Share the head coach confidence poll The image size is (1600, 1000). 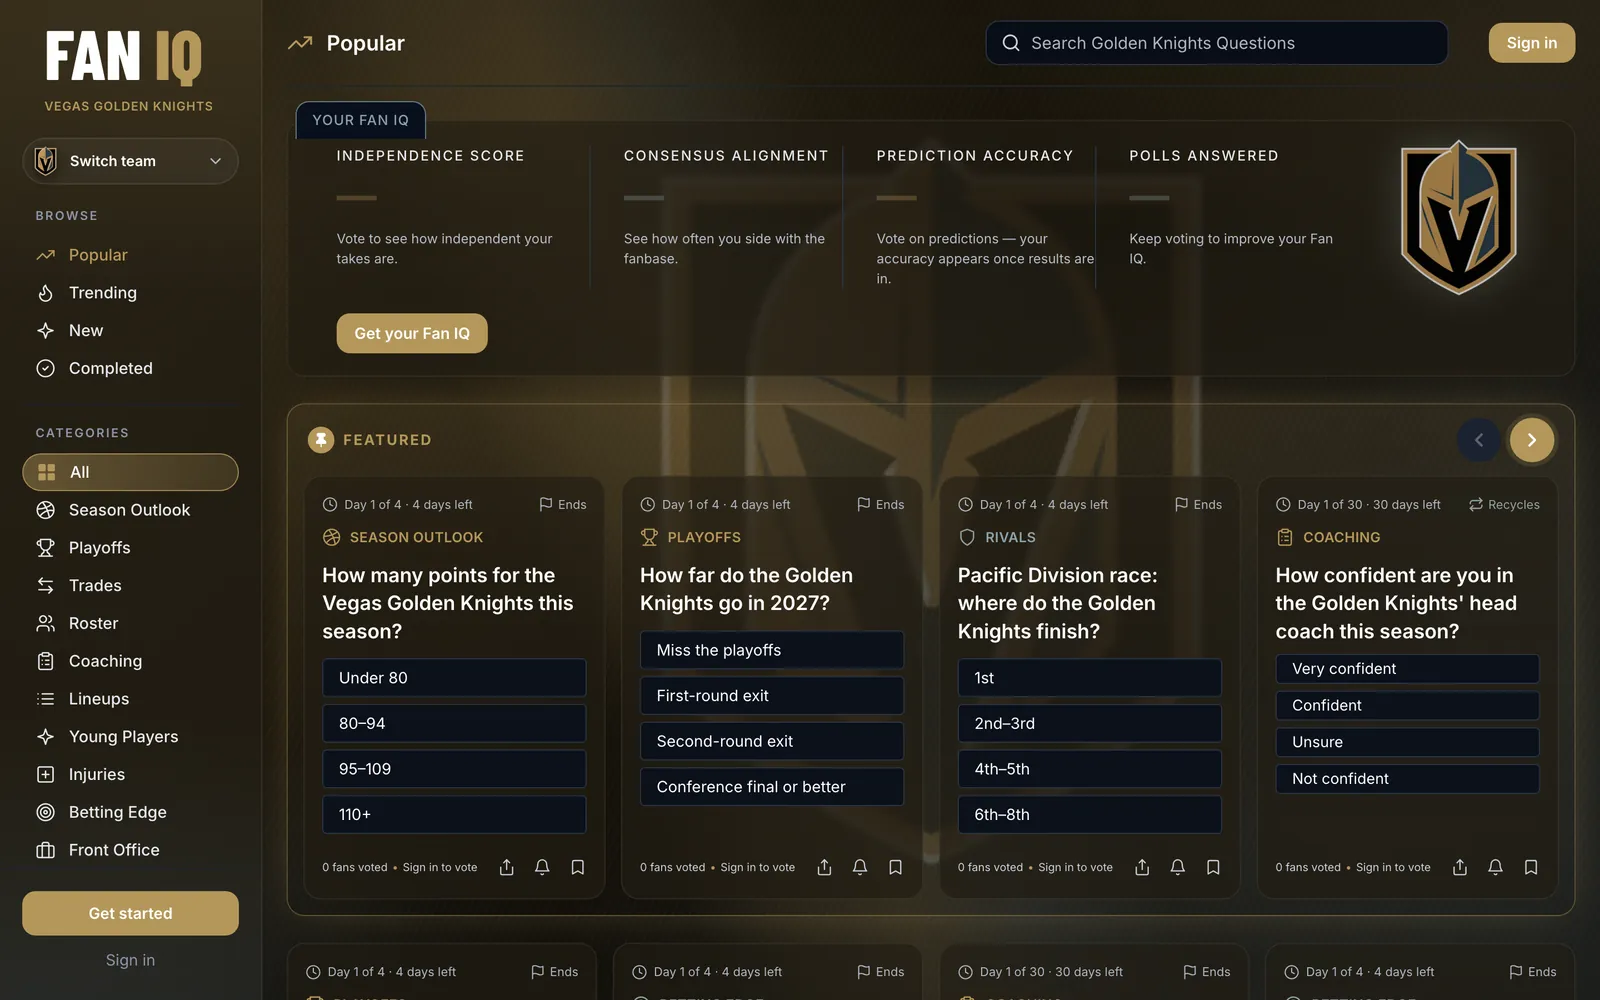coord(1460,867)
